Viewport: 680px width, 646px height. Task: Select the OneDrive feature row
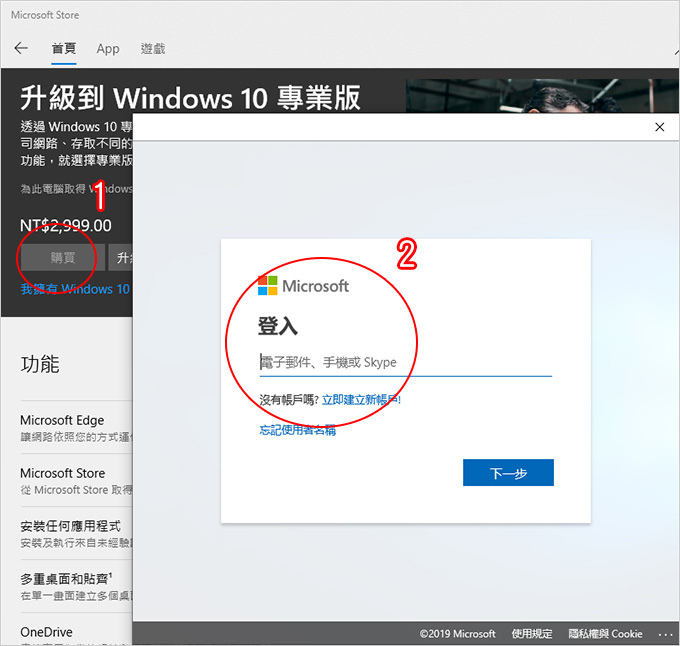(76, 630)
